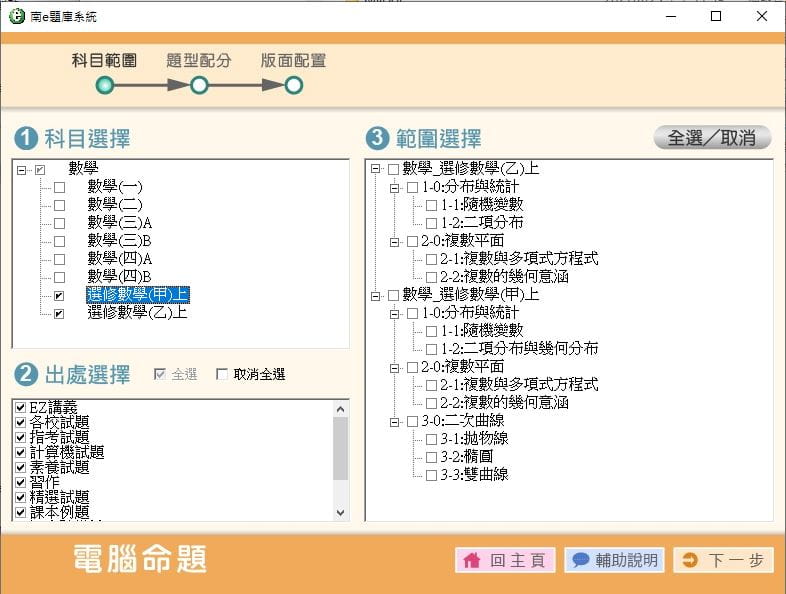Check the 數學(四)B checkbox

pos(60,277)
